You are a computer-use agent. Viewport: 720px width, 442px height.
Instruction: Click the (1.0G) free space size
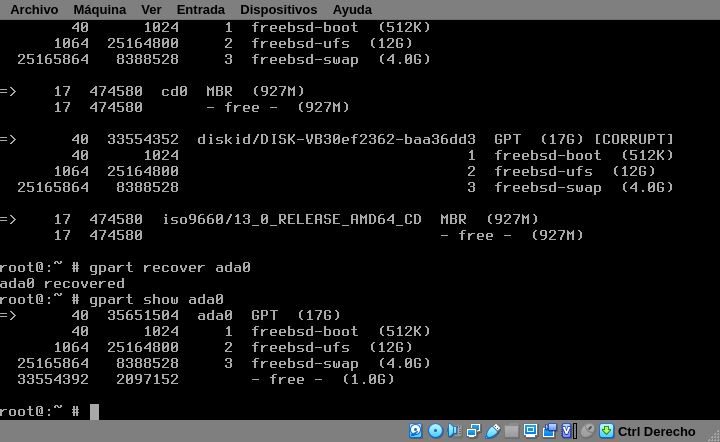(368, 380)
